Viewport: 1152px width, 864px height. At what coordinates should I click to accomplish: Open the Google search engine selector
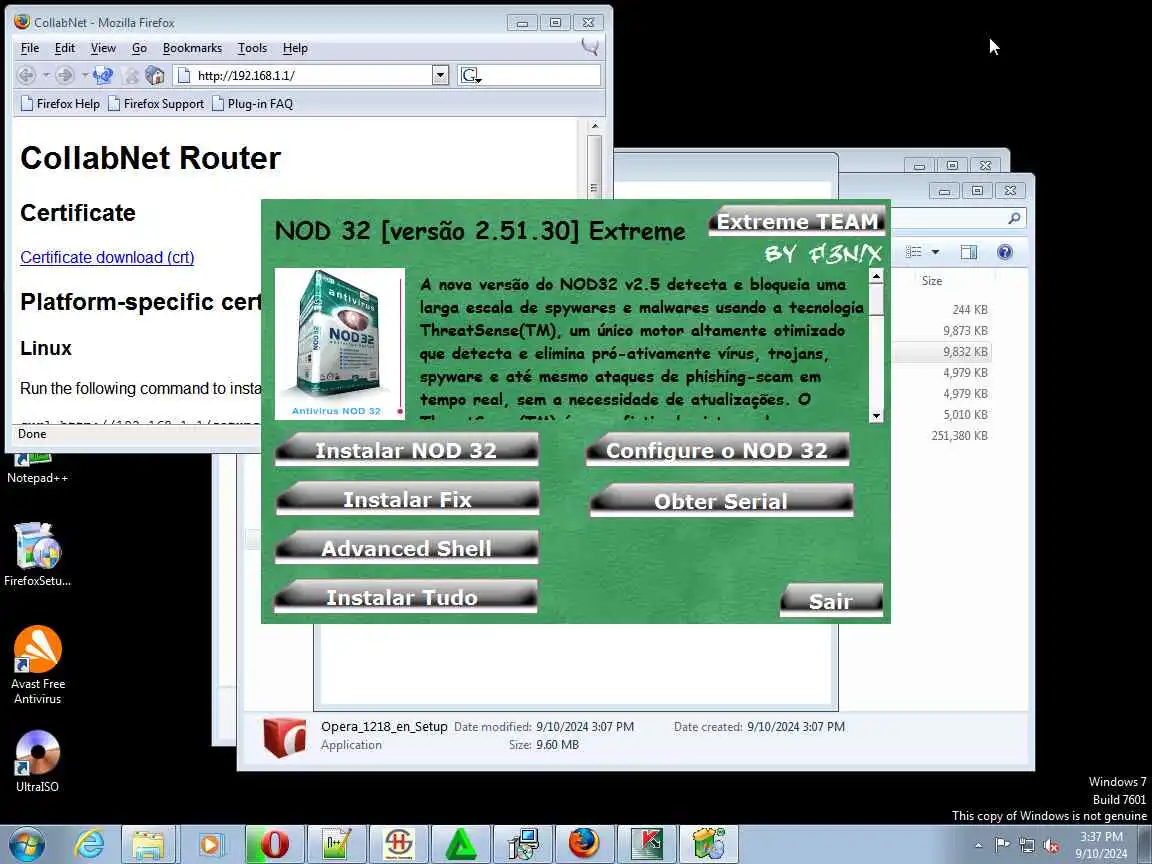pos(470,75)
